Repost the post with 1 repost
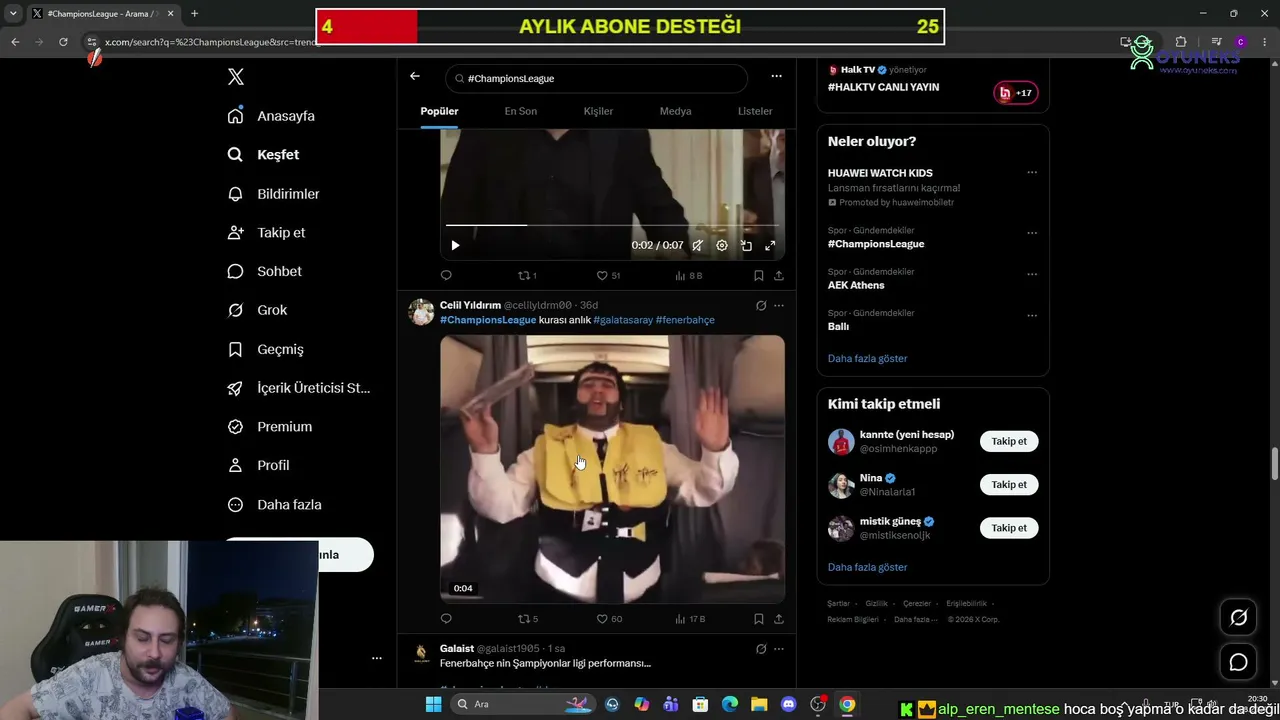Viewport: 1280px width, 720px height. [x=527, y=276]
